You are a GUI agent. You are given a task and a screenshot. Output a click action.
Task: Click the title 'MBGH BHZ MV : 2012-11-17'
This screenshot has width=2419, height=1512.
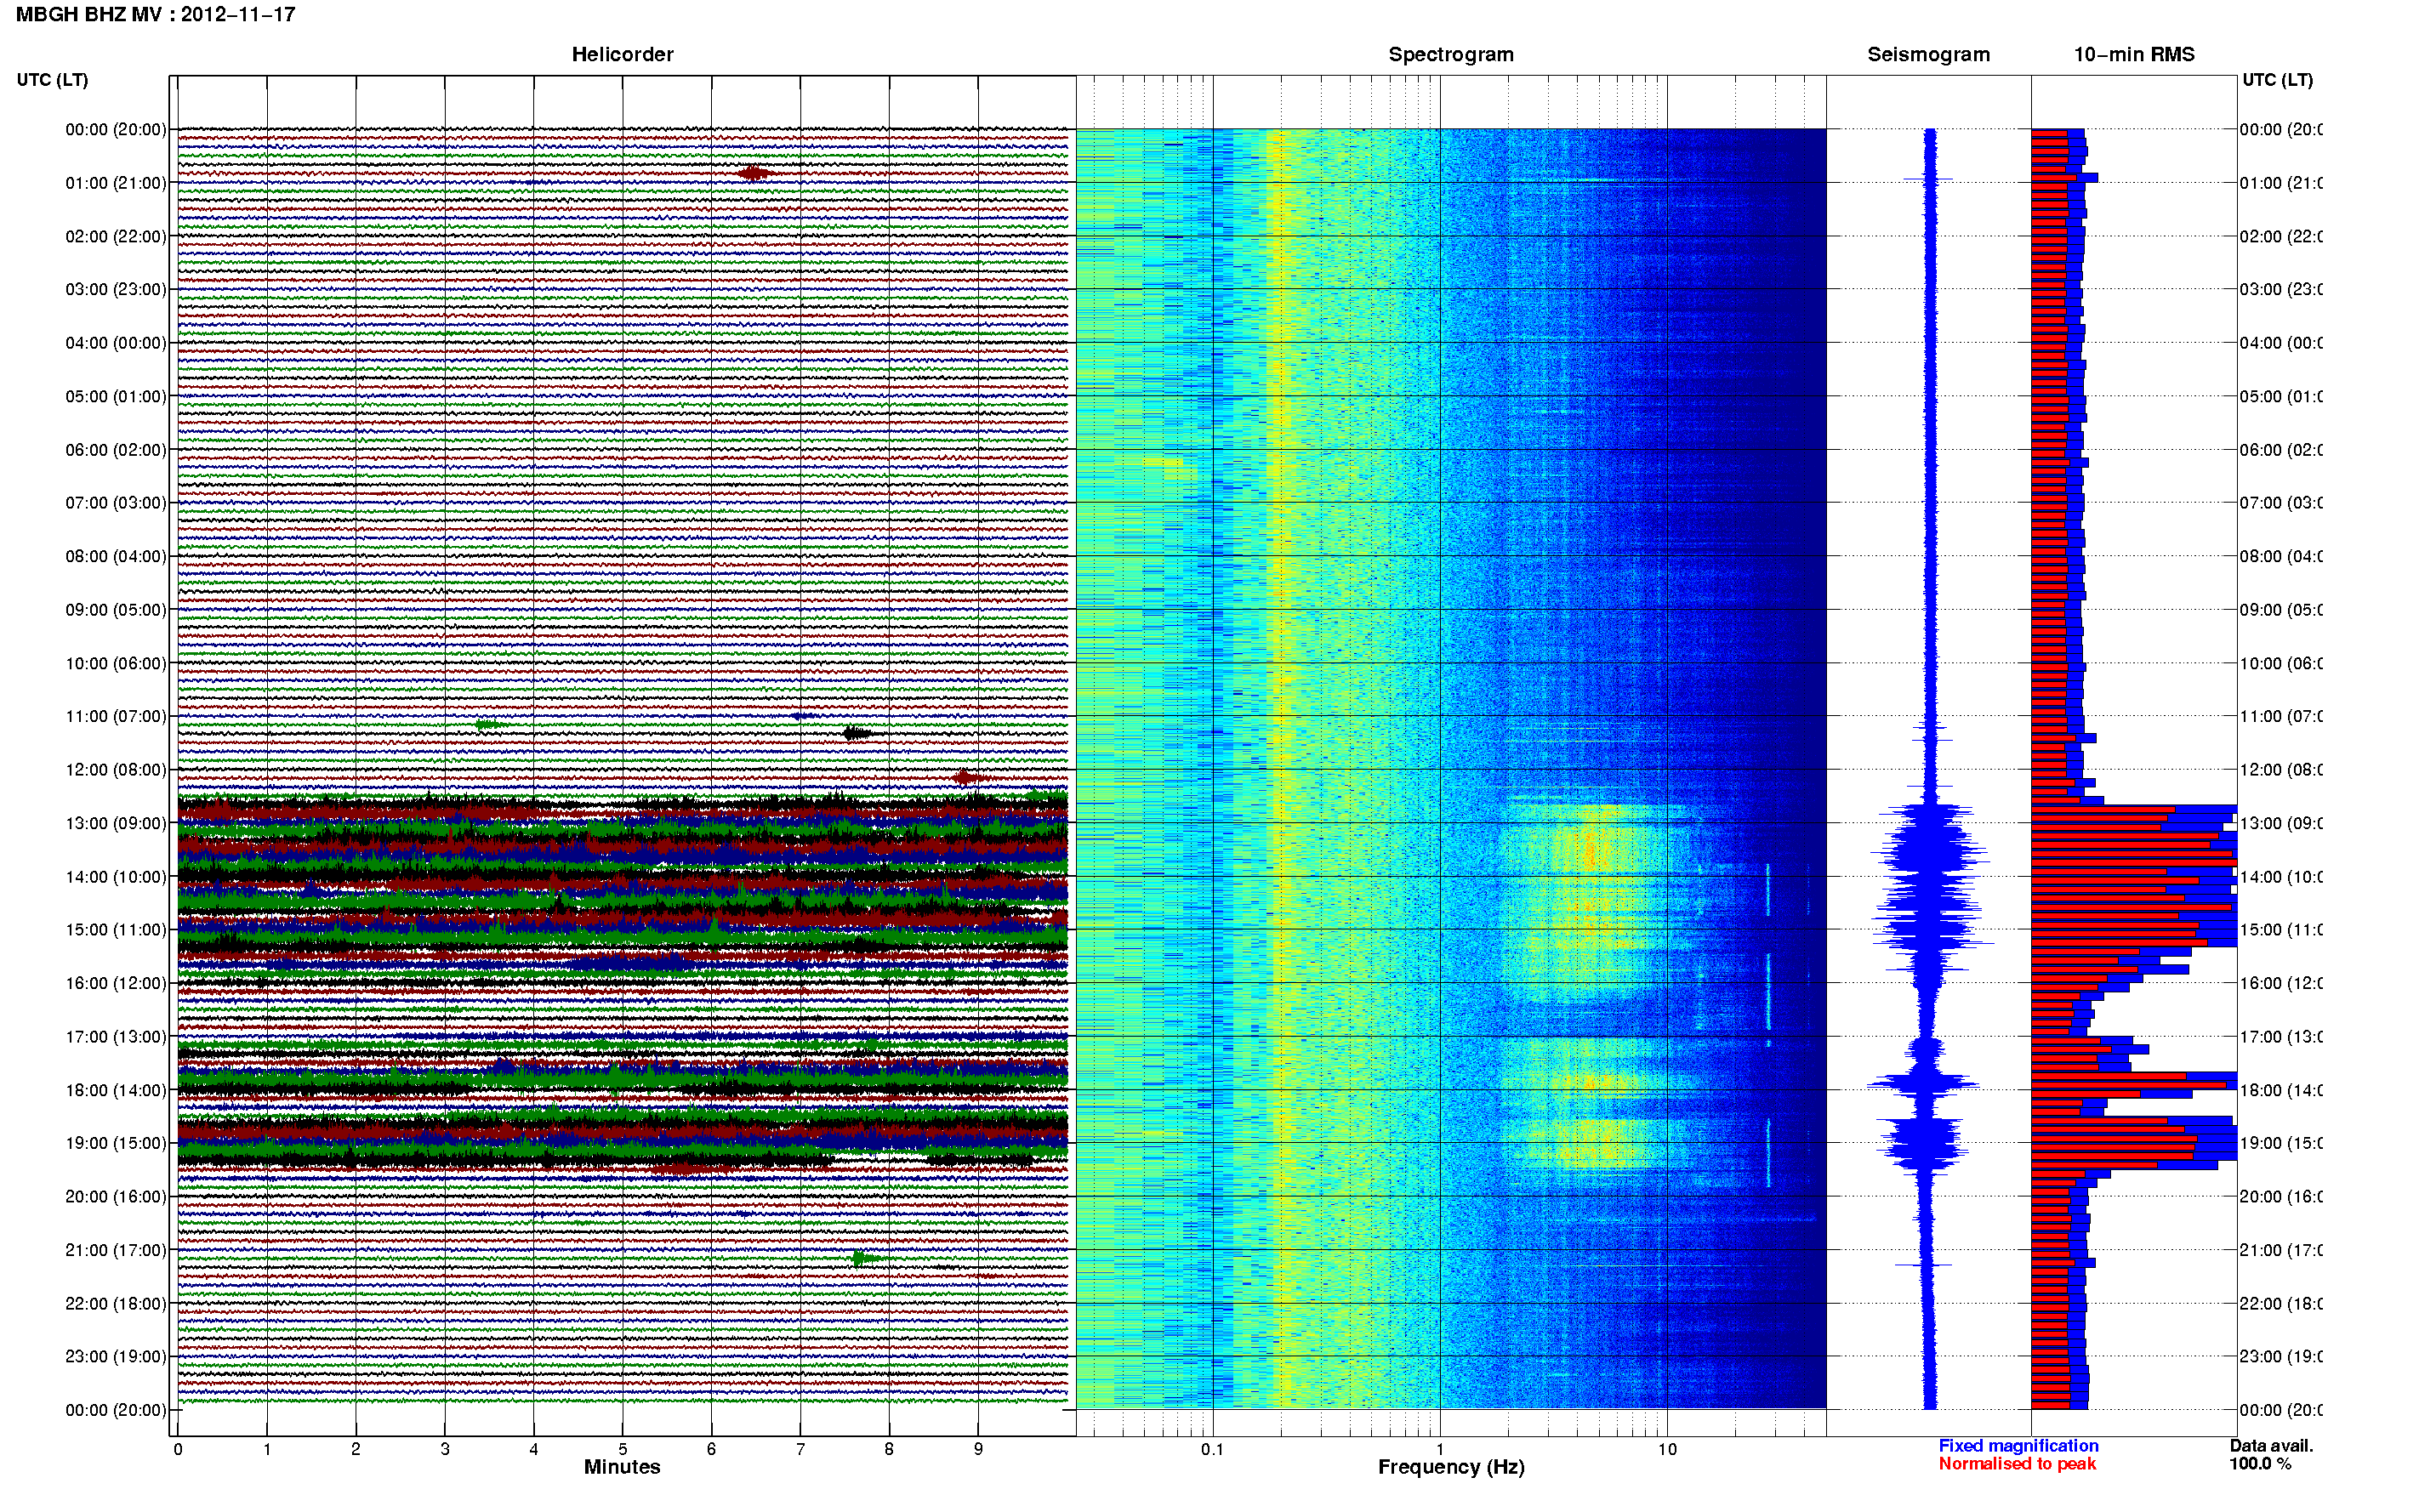pyautogui.click(x=156, y=15)
